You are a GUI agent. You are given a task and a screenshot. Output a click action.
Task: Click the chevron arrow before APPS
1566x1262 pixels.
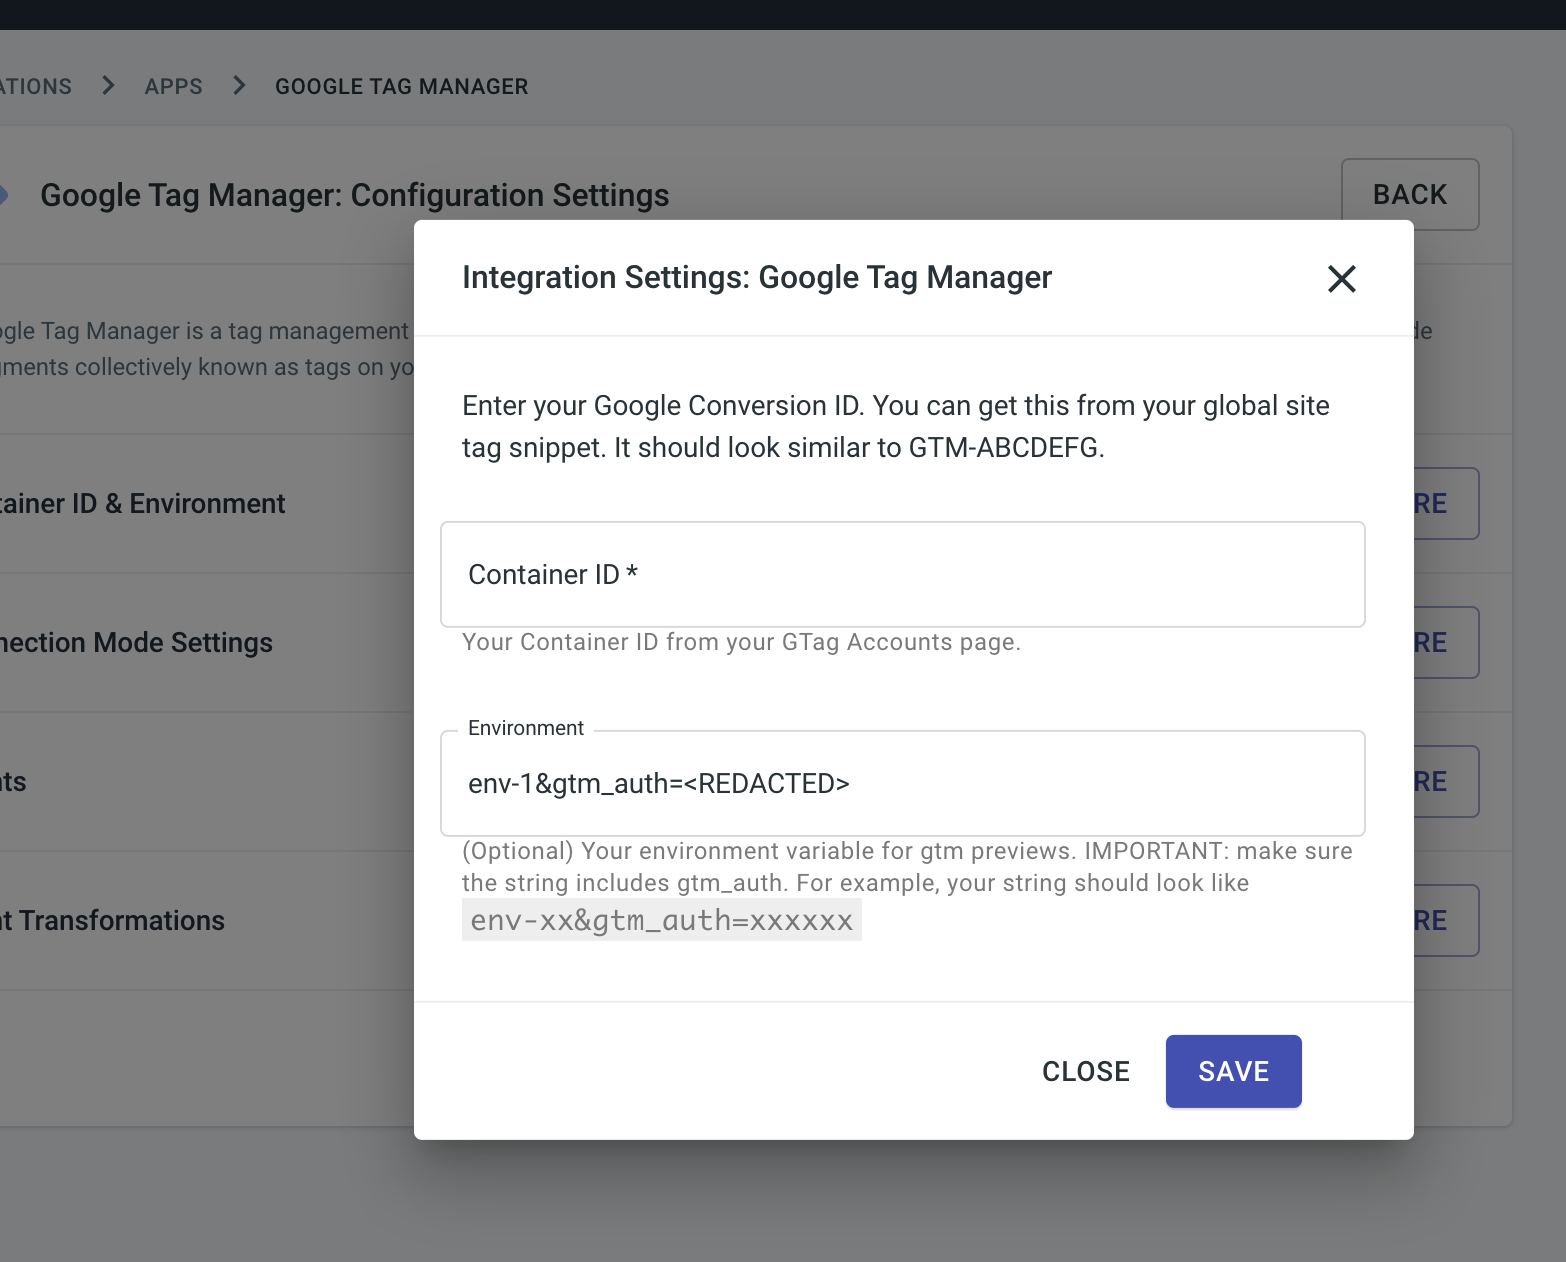(x=108, y=86)
